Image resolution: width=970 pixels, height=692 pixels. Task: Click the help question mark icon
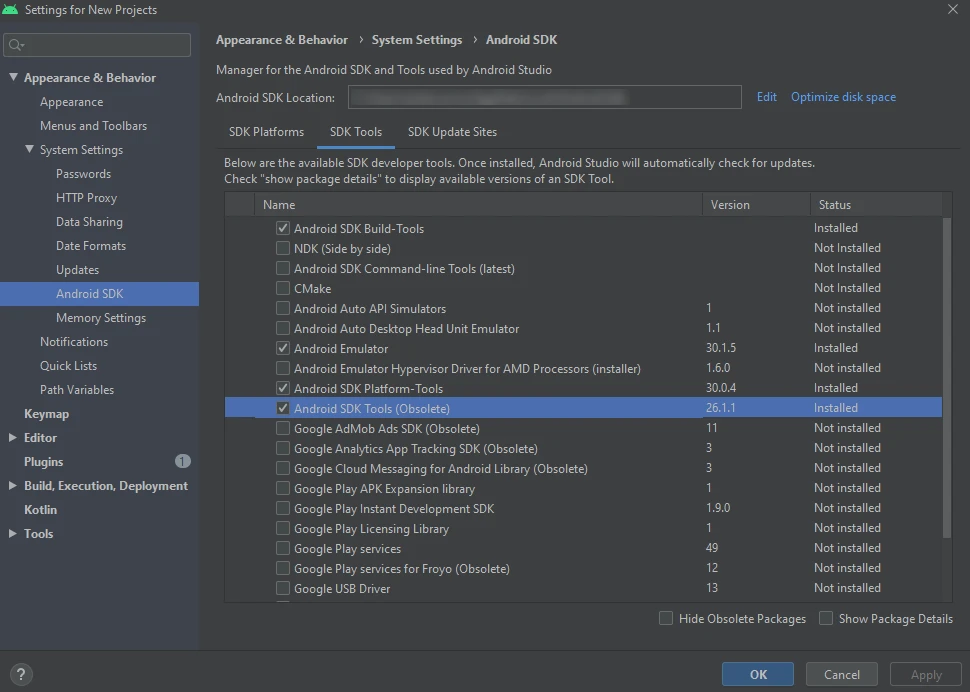click(22, 674)
